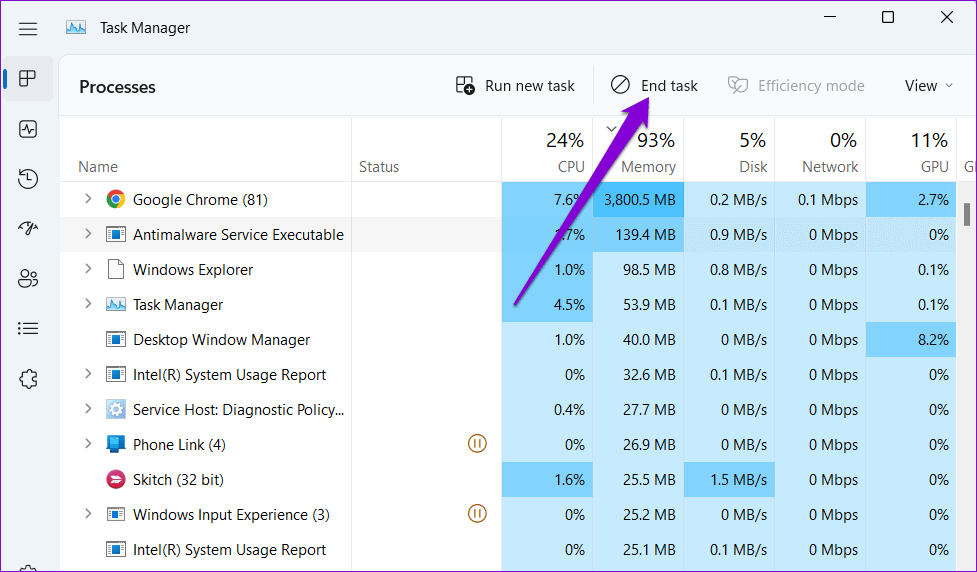Click the Skitch process icon
The height and width of the screenshot is (572, 977).
tap(115, 479)
